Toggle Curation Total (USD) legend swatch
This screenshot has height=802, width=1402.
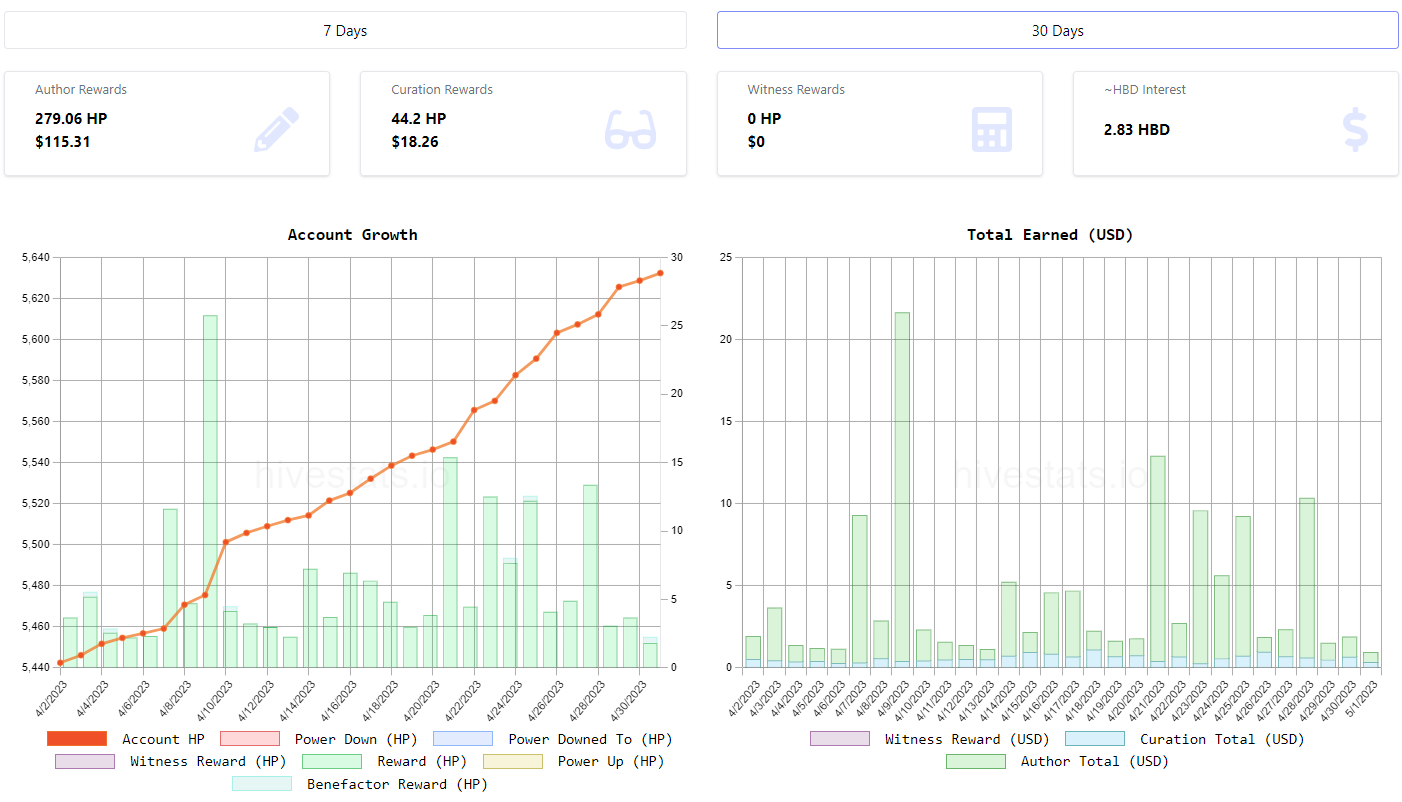coord(1095,739)
